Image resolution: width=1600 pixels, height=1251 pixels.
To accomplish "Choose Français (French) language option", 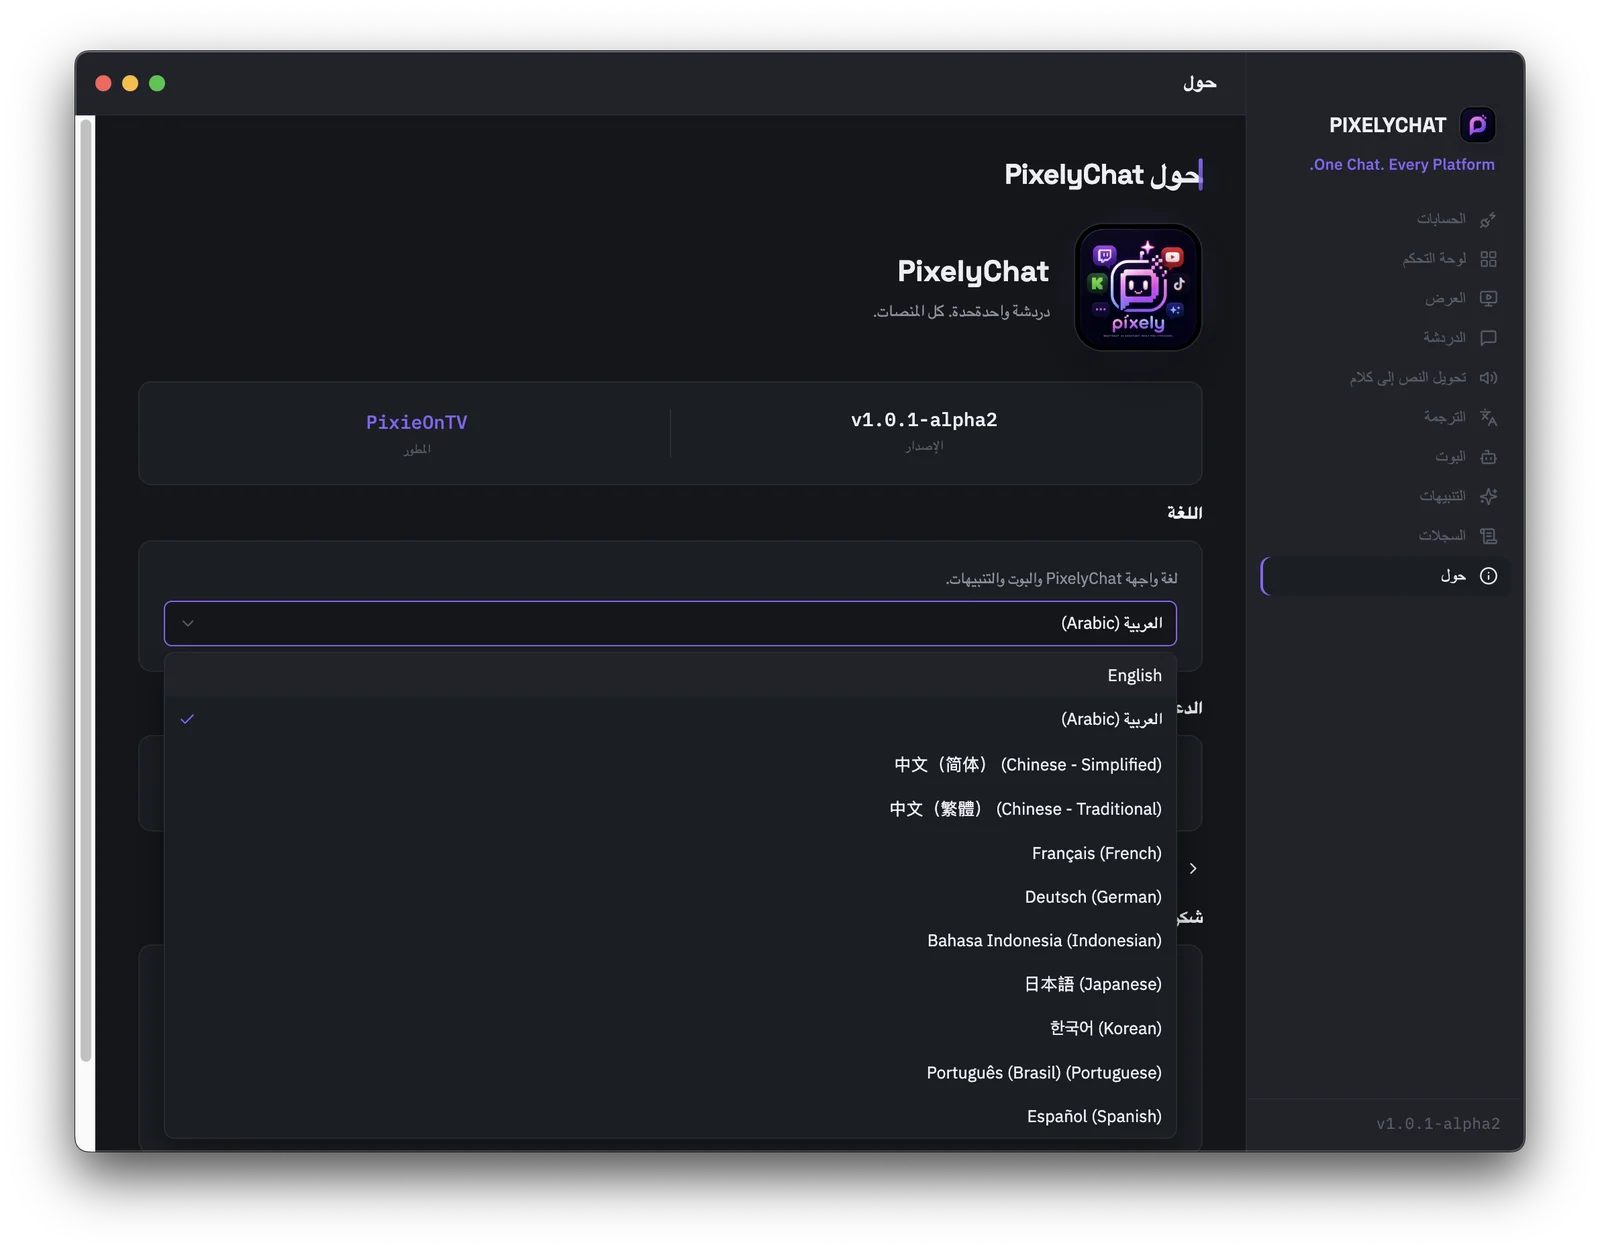I will 670,853.
